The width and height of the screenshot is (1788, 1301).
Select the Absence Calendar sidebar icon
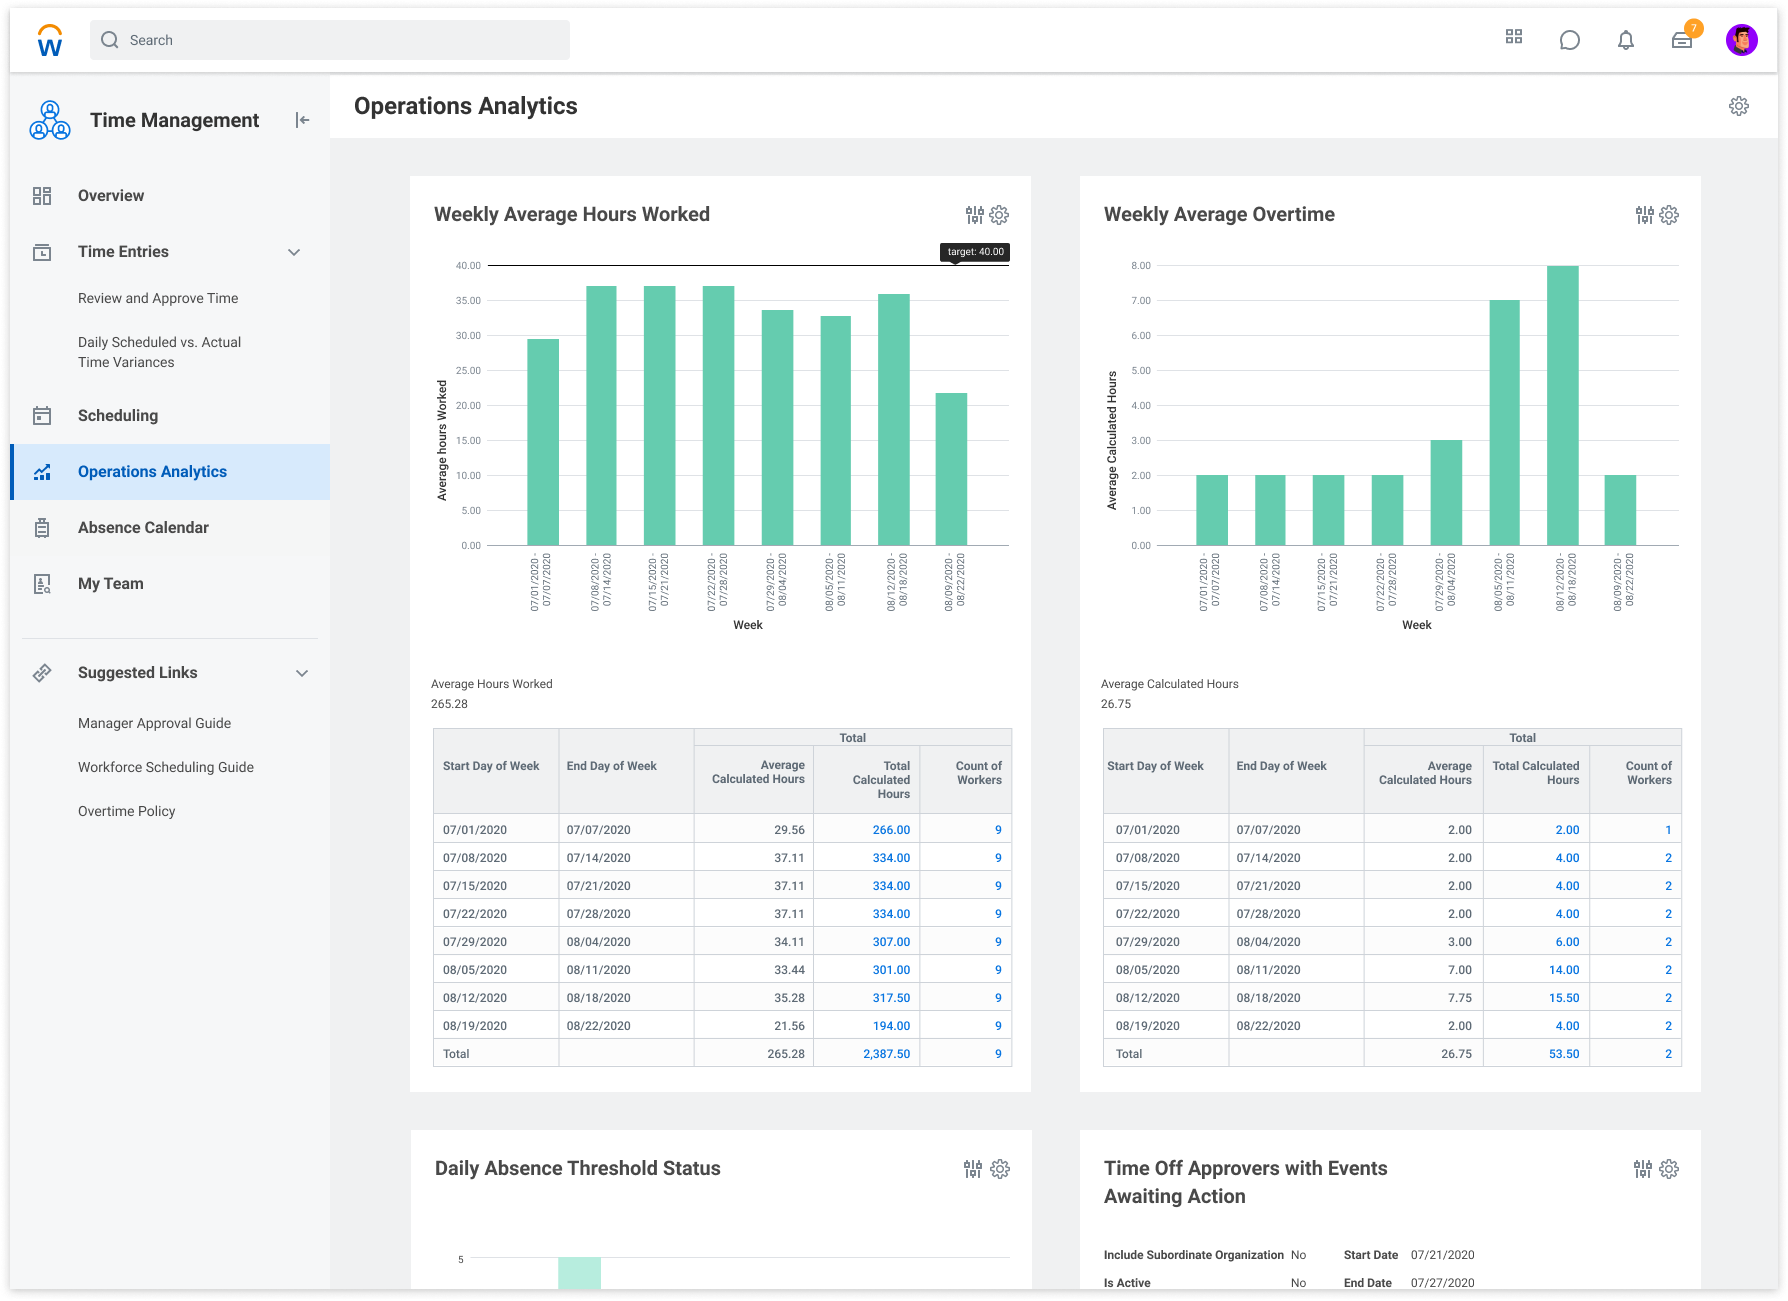(x=43, y=527)
